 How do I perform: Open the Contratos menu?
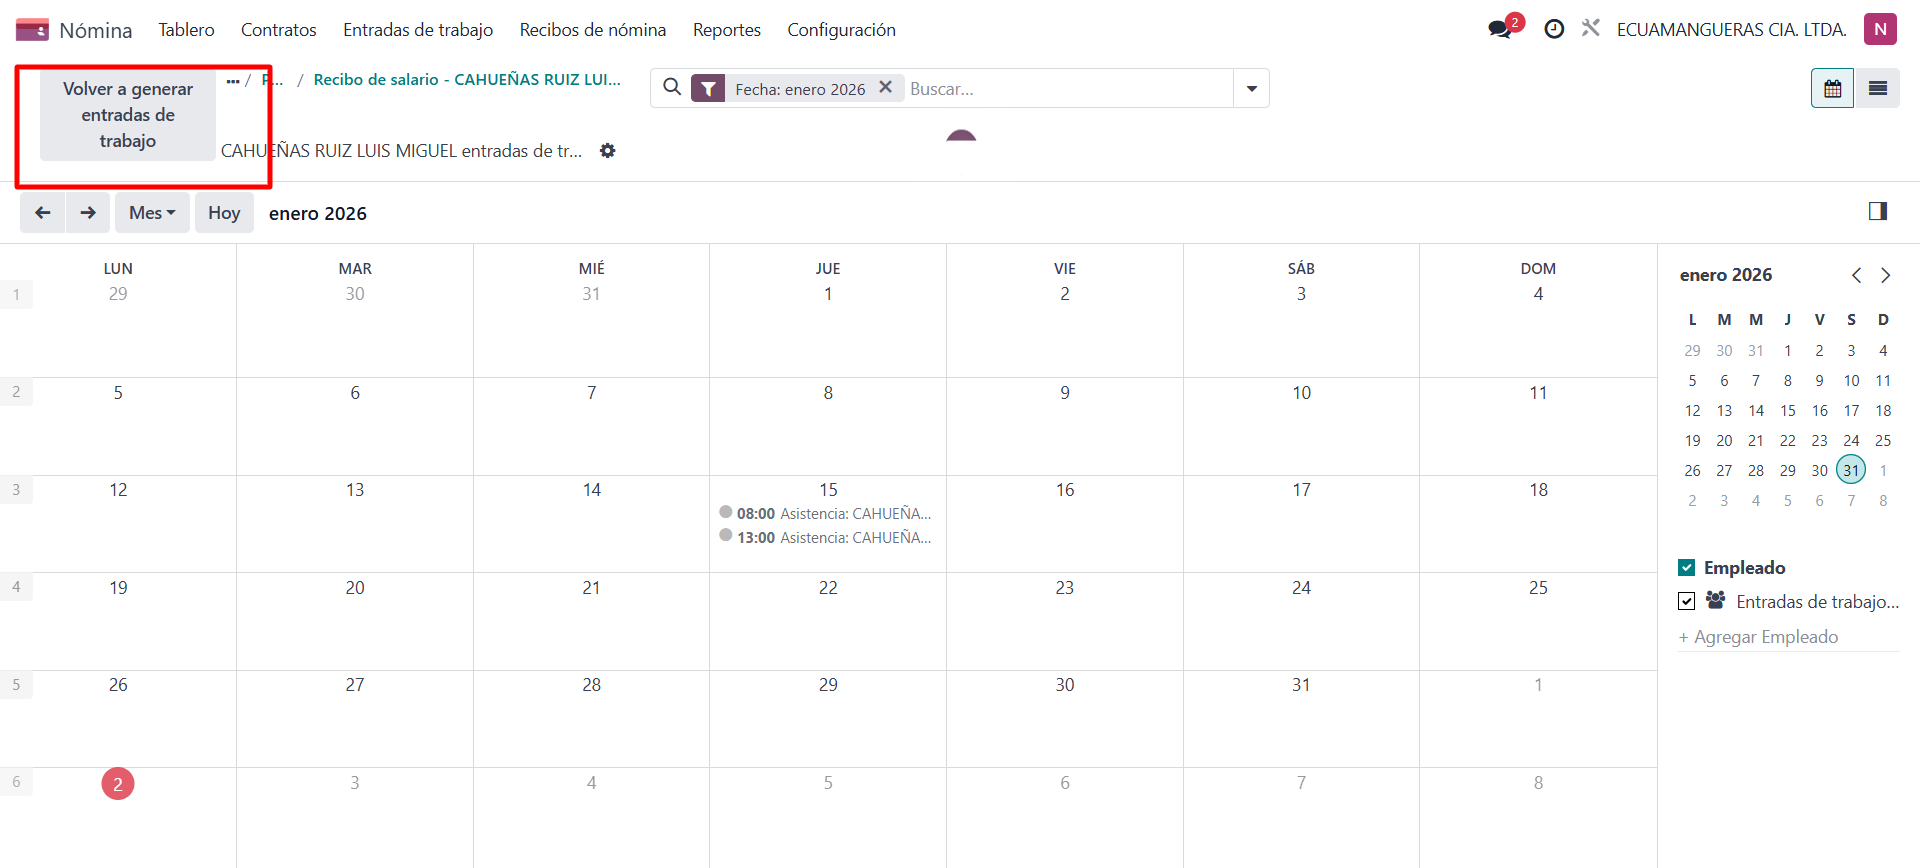[x=278, y=30]
